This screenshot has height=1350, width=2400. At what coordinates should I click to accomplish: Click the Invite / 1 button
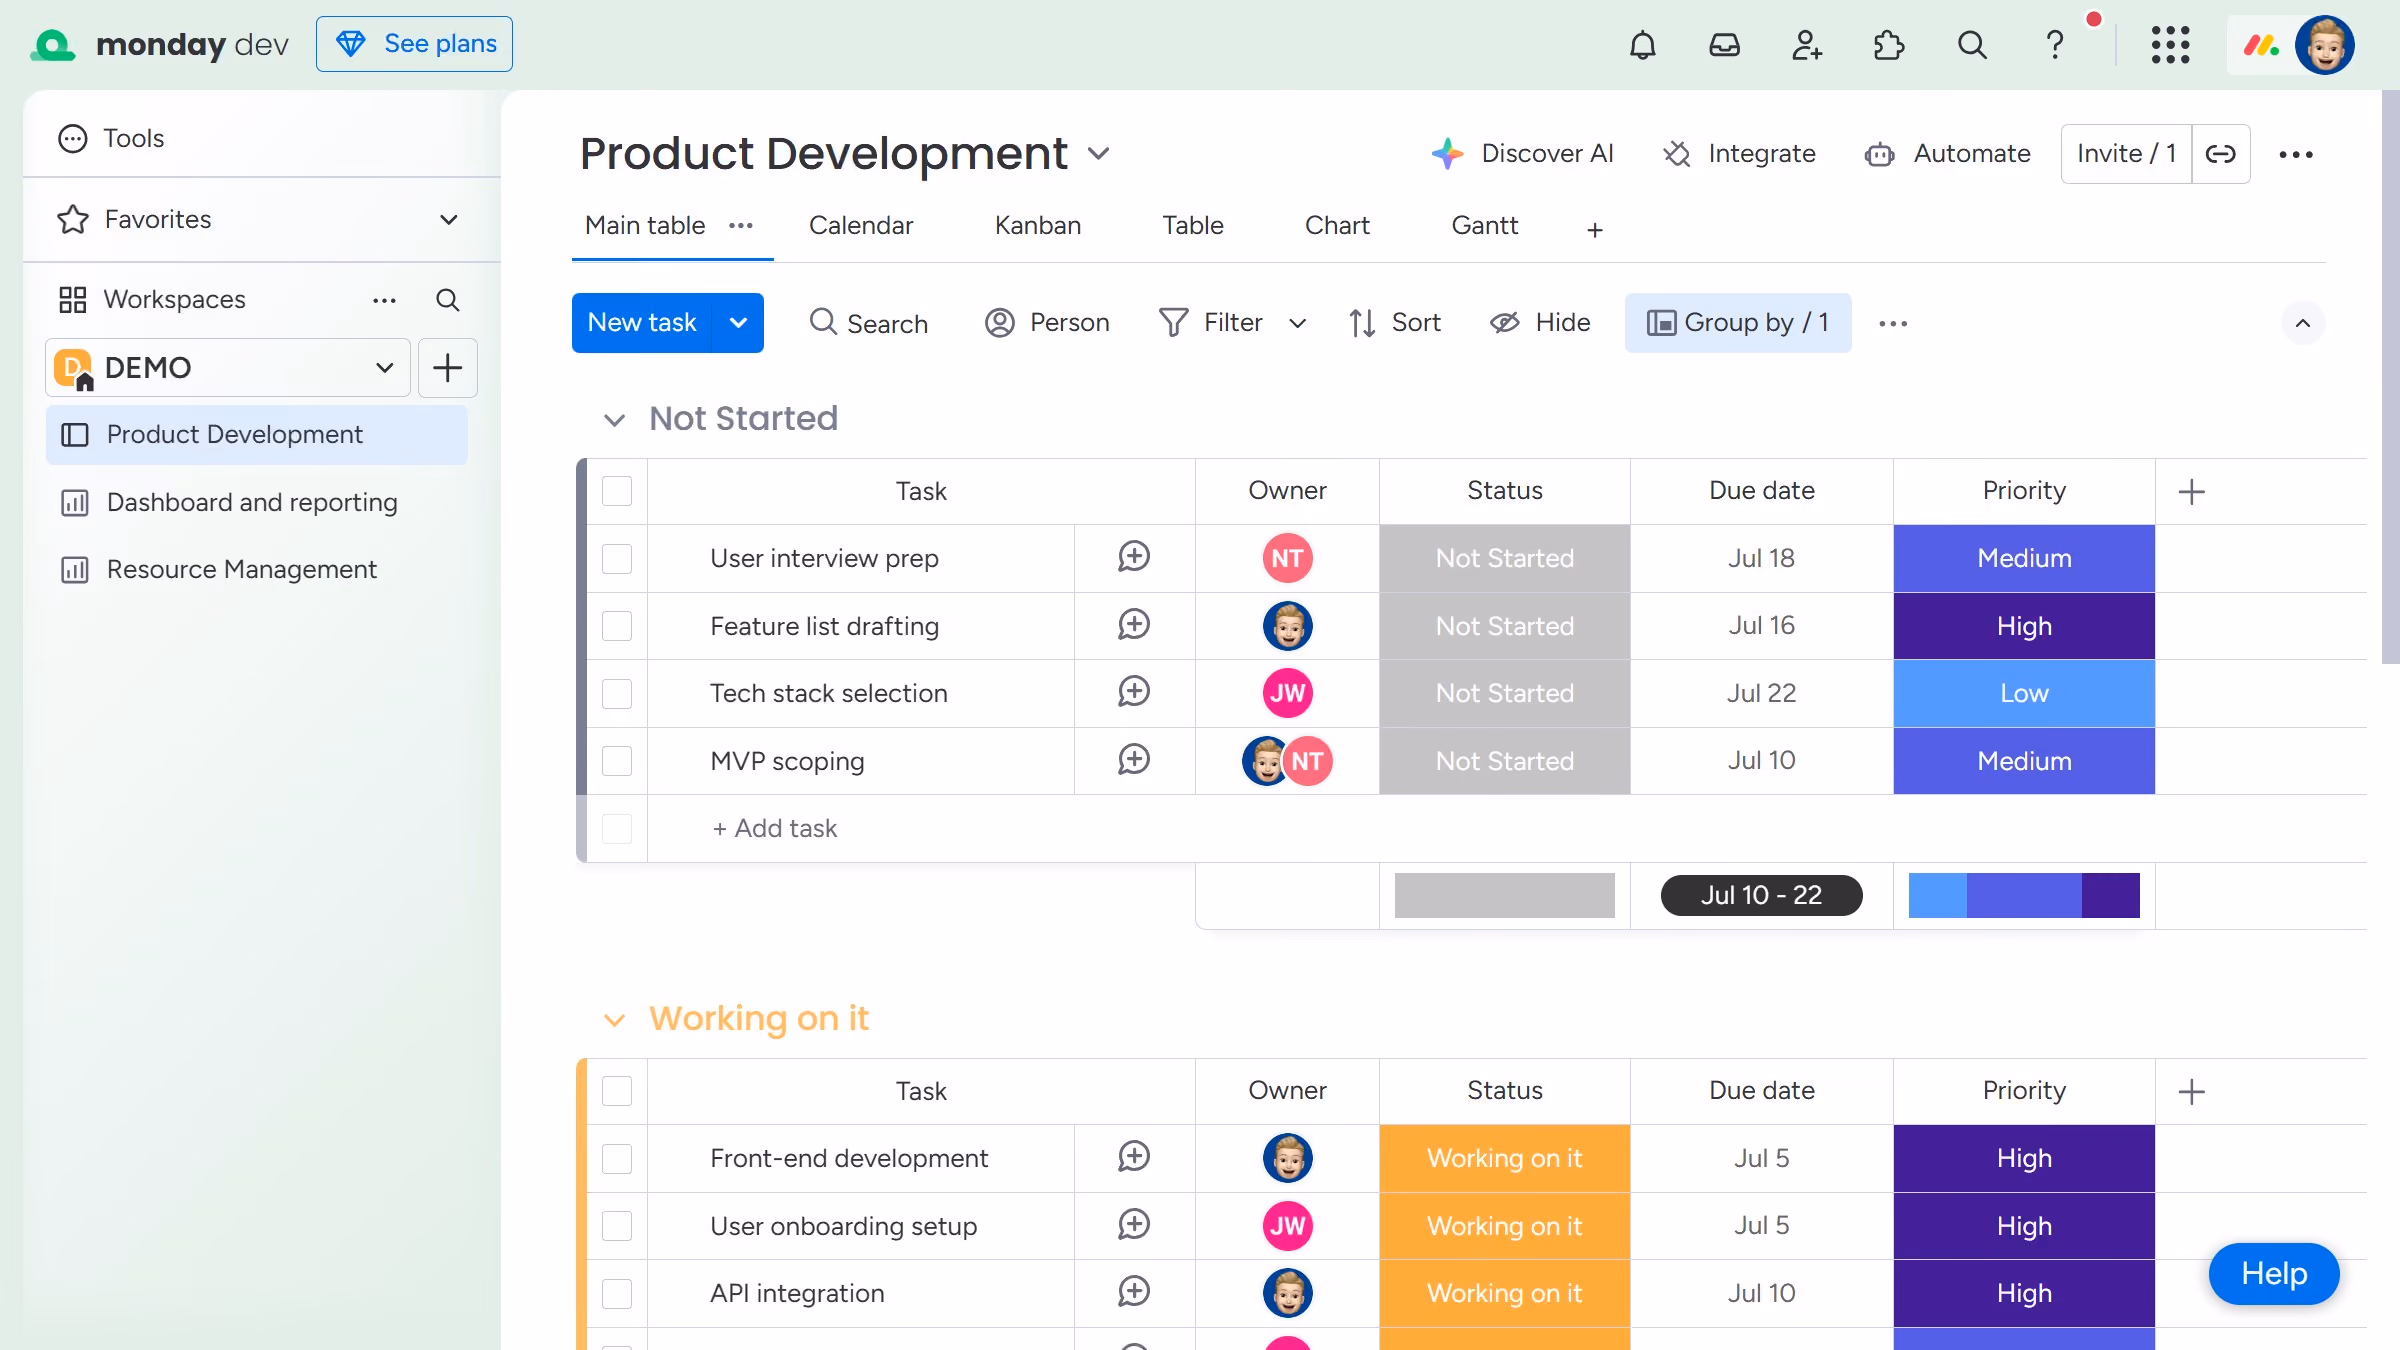coord(2126,154)
